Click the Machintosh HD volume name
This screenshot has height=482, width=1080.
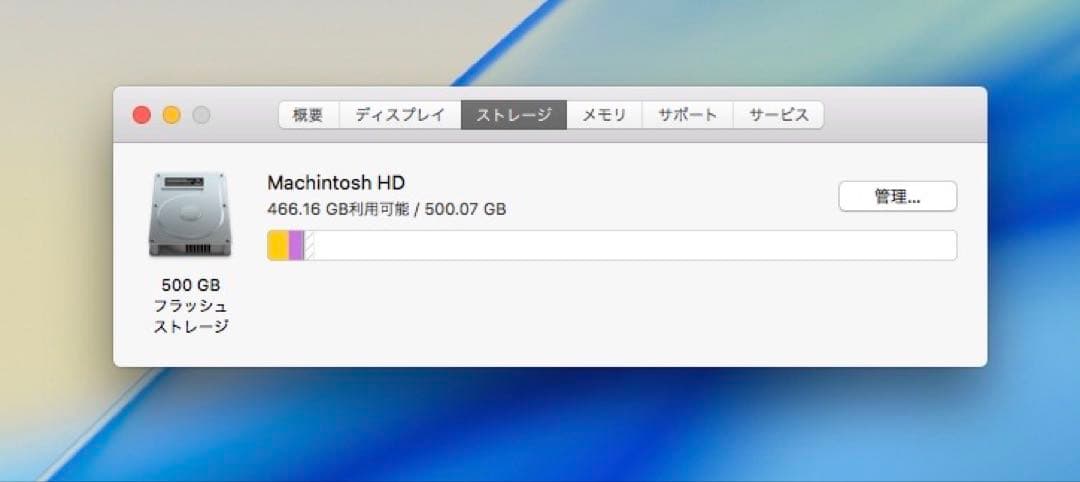[x=336, y=182]
